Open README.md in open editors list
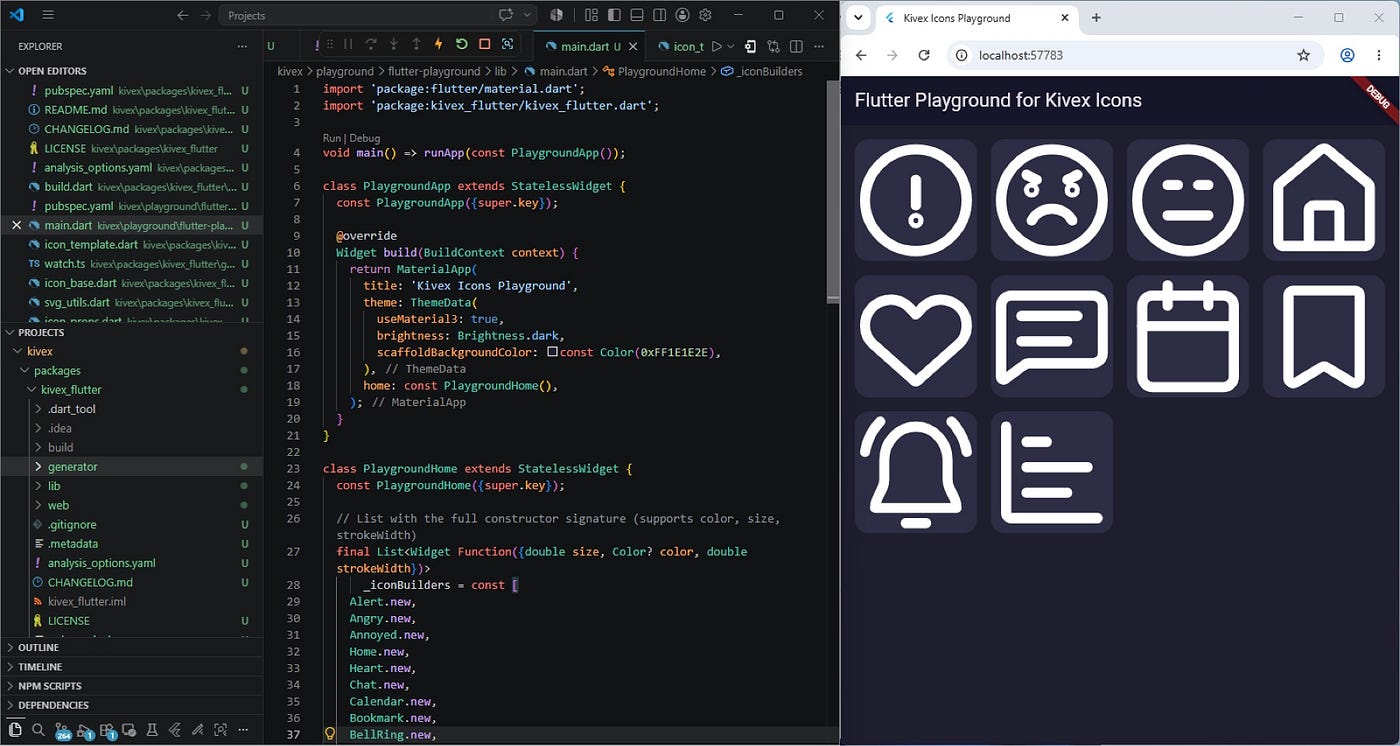The height and width of the screenshot is (746, 1400). coord(131,109)
